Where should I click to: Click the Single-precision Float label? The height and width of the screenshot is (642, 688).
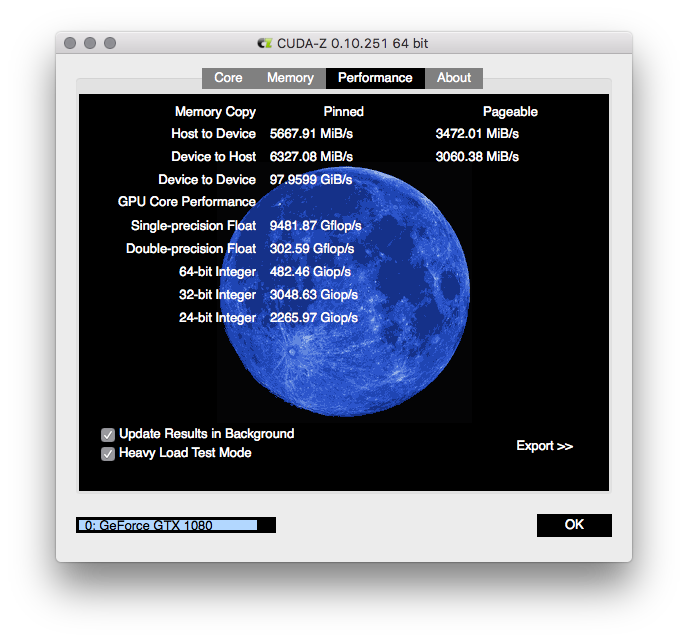[194, 226]
